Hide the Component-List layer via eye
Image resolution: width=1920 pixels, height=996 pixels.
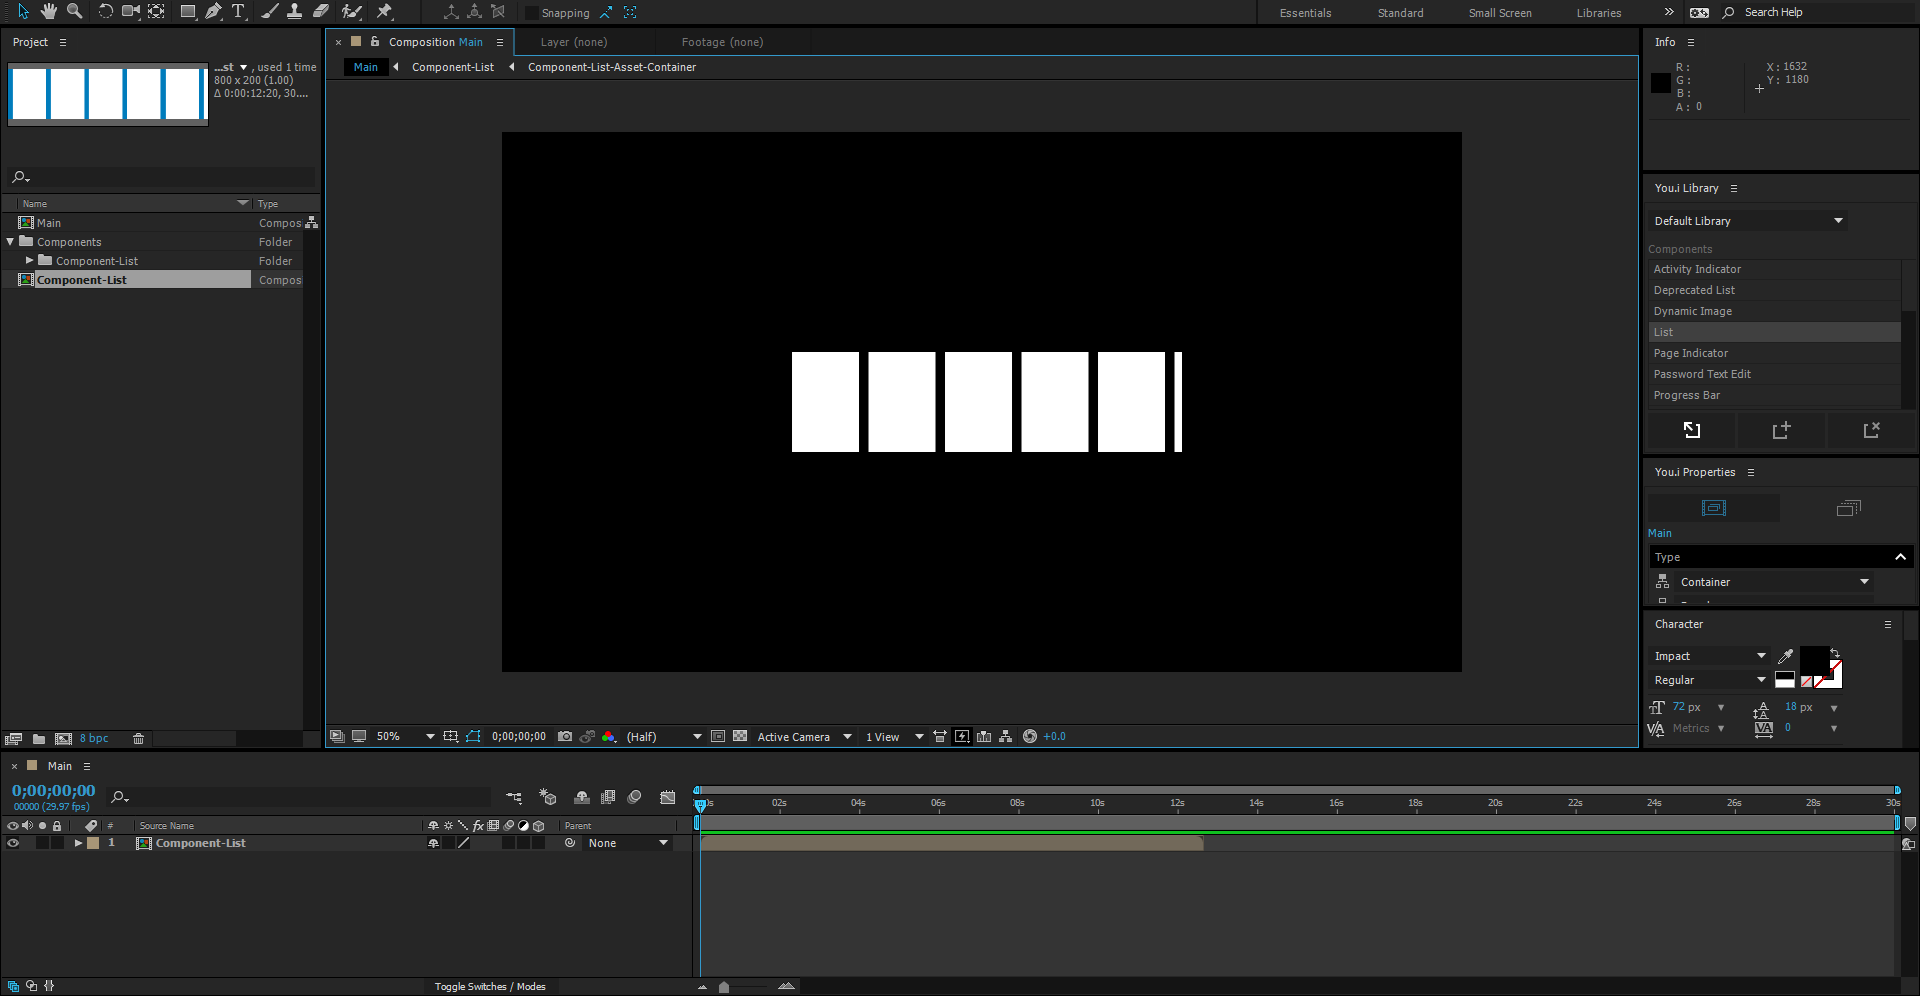13,843
